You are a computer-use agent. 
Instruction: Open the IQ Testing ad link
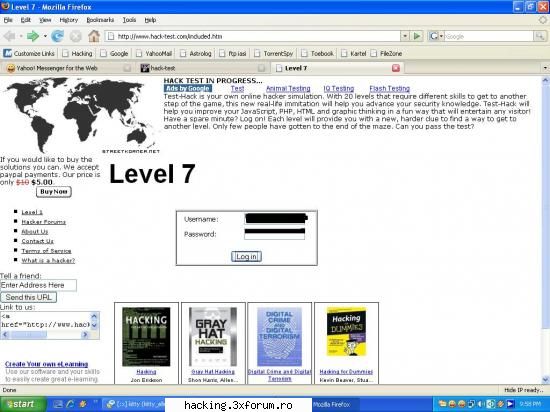338,88
